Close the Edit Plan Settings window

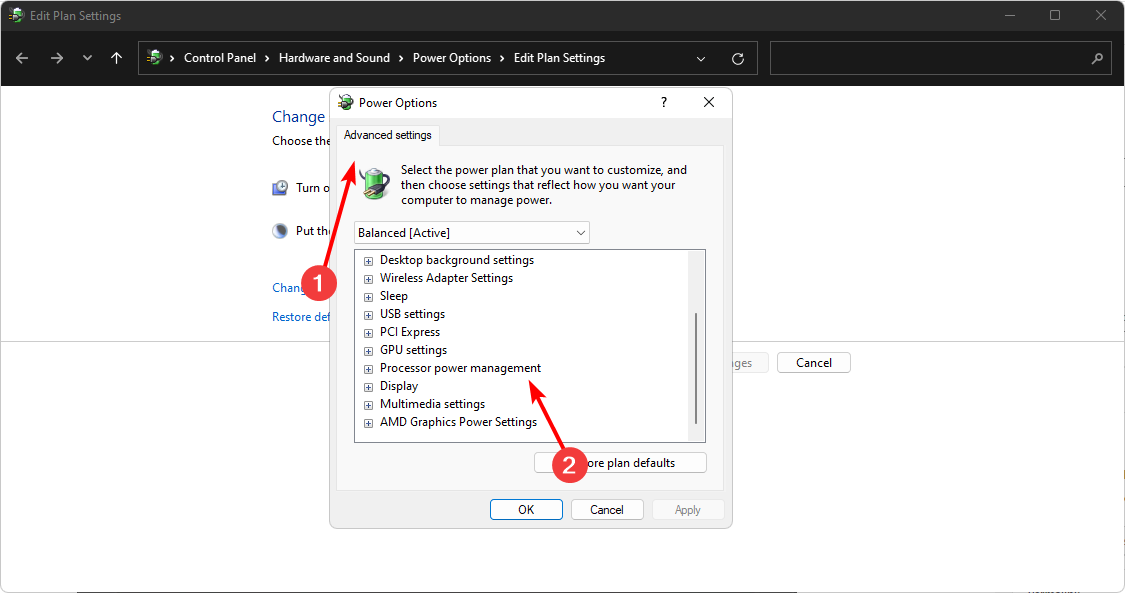click(x=1101, y=15)
